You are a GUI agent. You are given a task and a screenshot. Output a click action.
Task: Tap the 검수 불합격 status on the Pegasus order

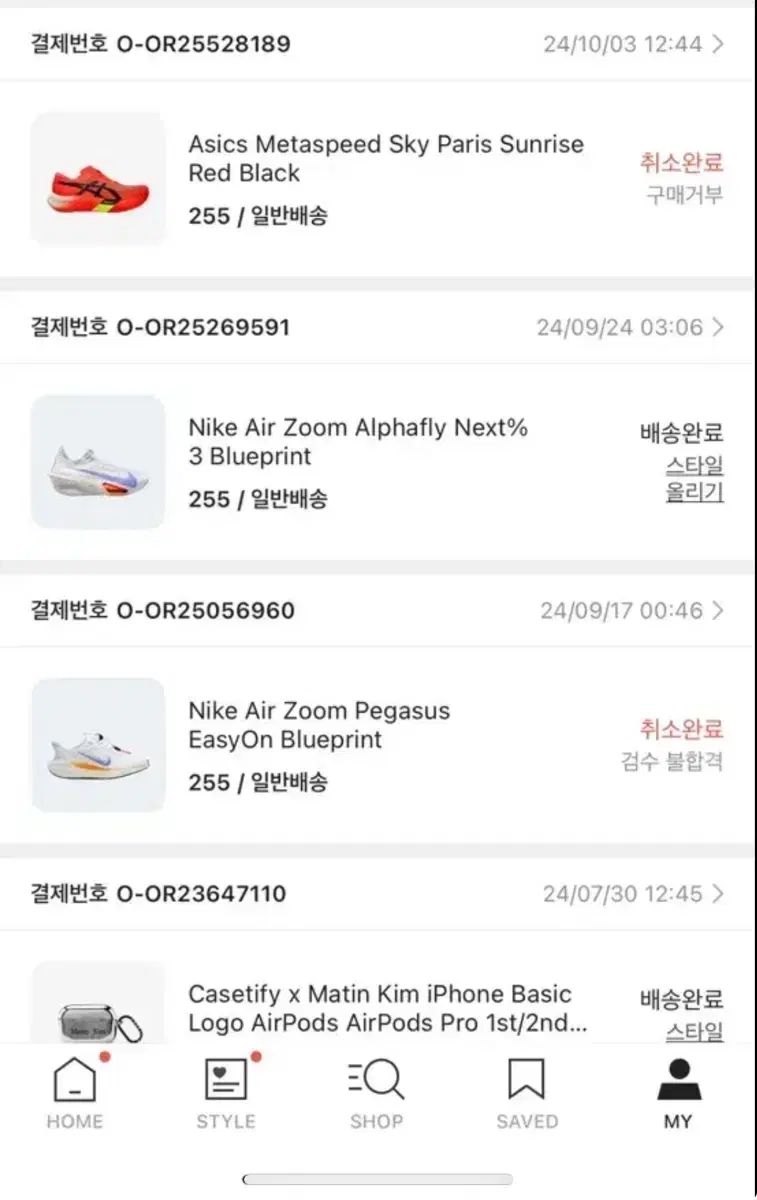(x=671, y=762)
